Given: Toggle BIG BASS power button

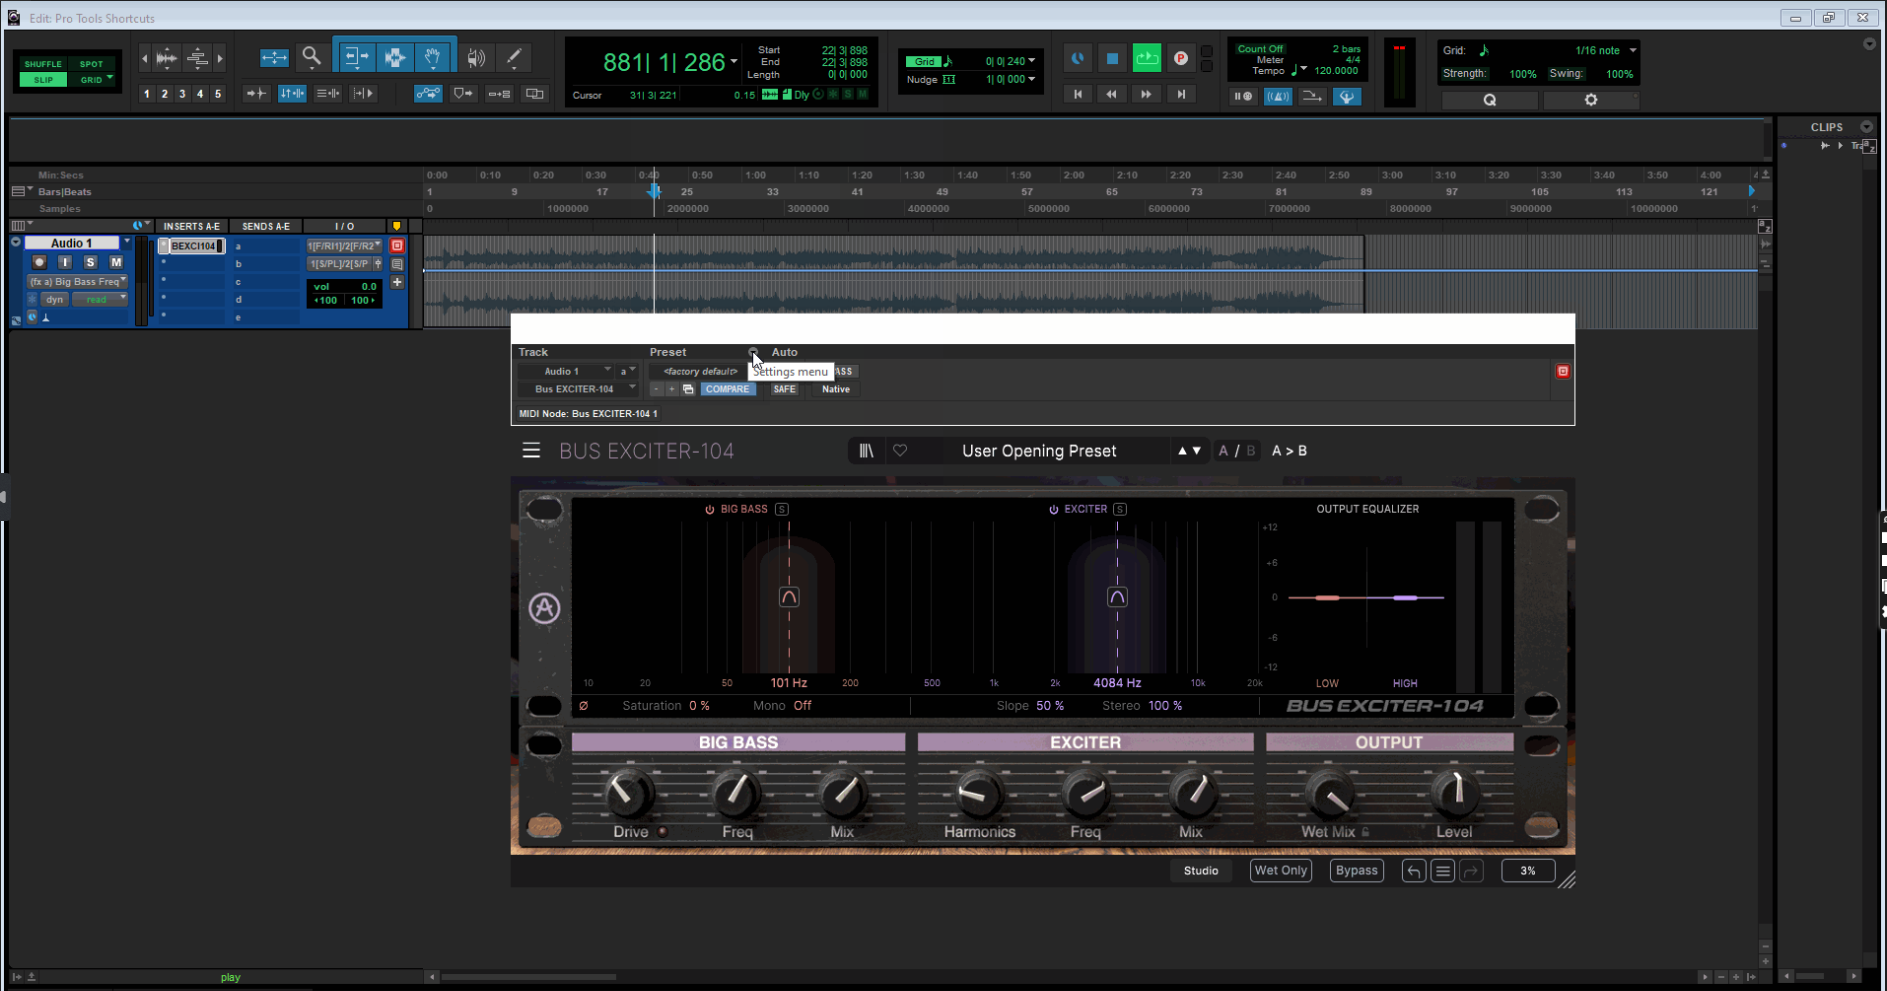Looking at the screenshot, I should pos(709,509).
